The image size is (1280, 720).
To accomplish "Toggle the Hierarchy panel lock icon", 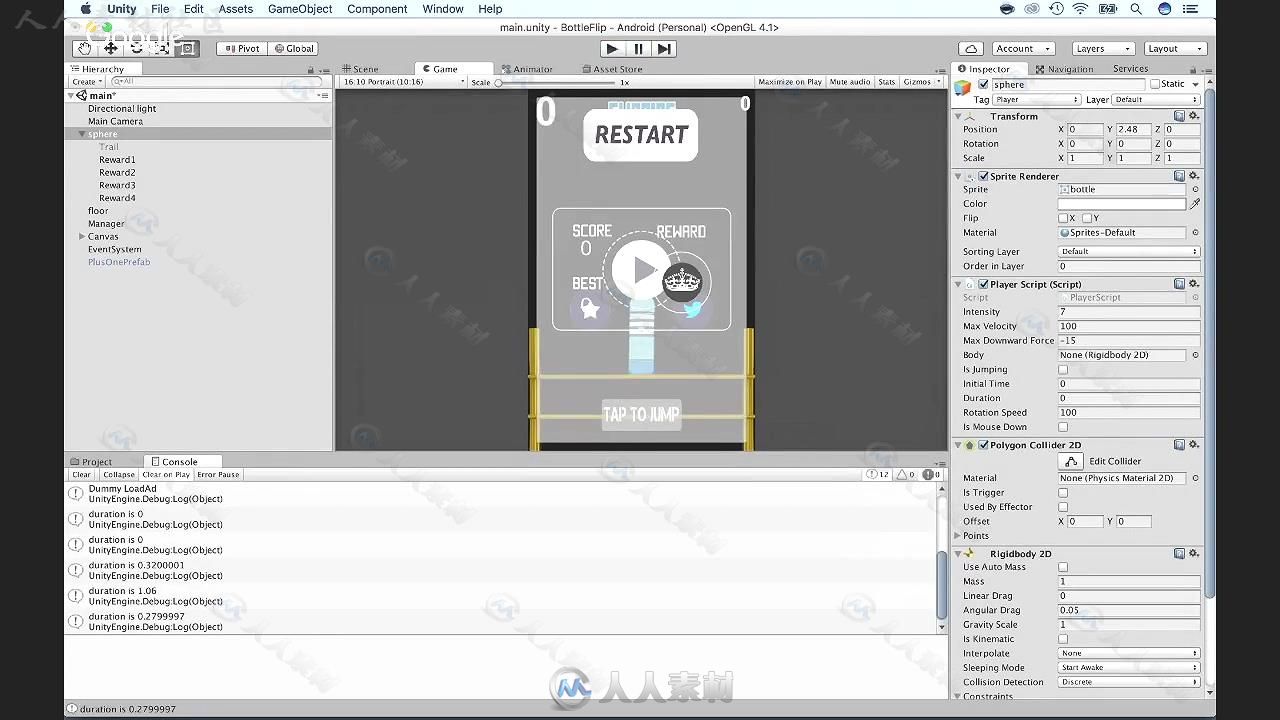I will (x=310, y=70).
